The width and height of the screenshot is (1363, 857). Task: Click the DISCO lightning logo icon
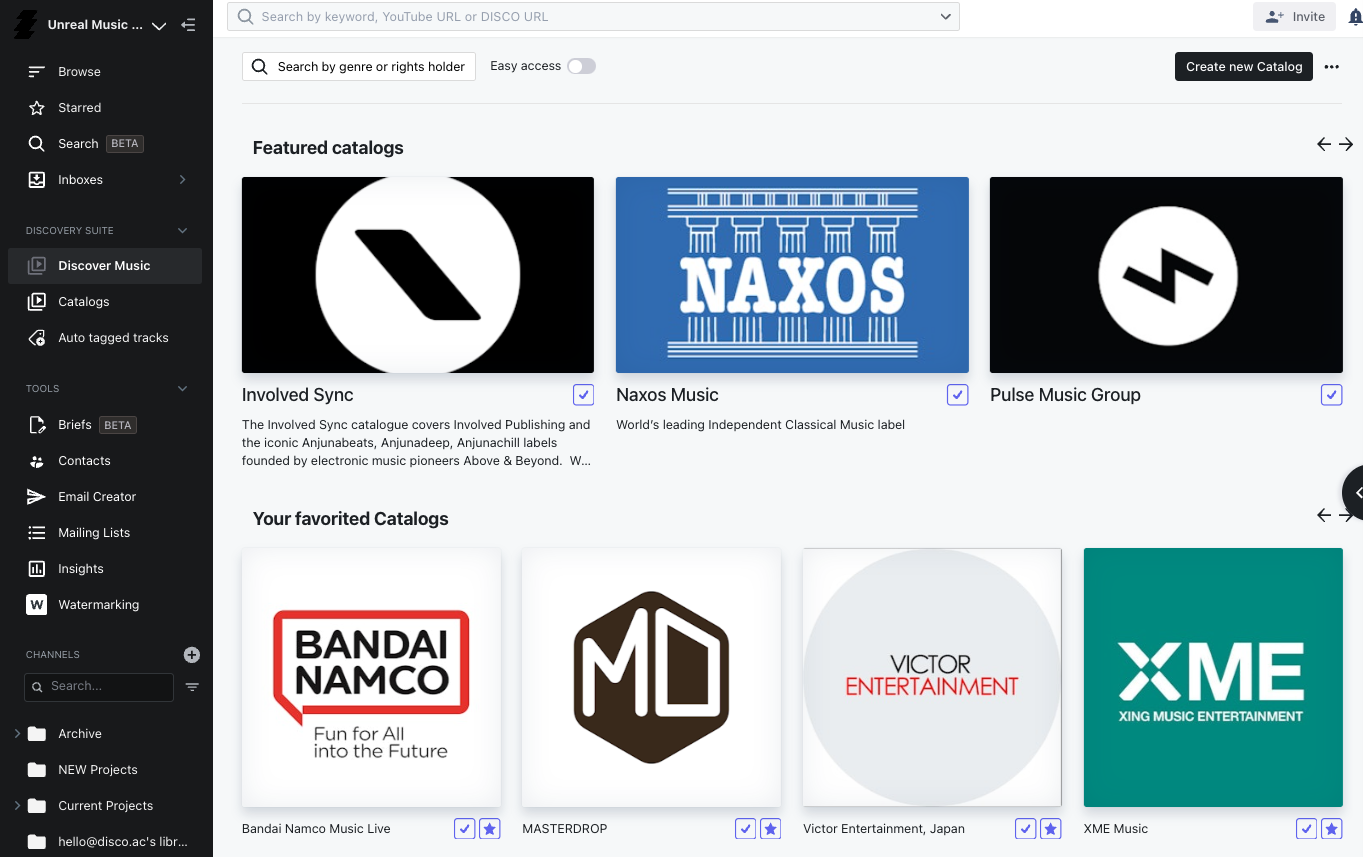pyautogui.click(x=25, y=25)
